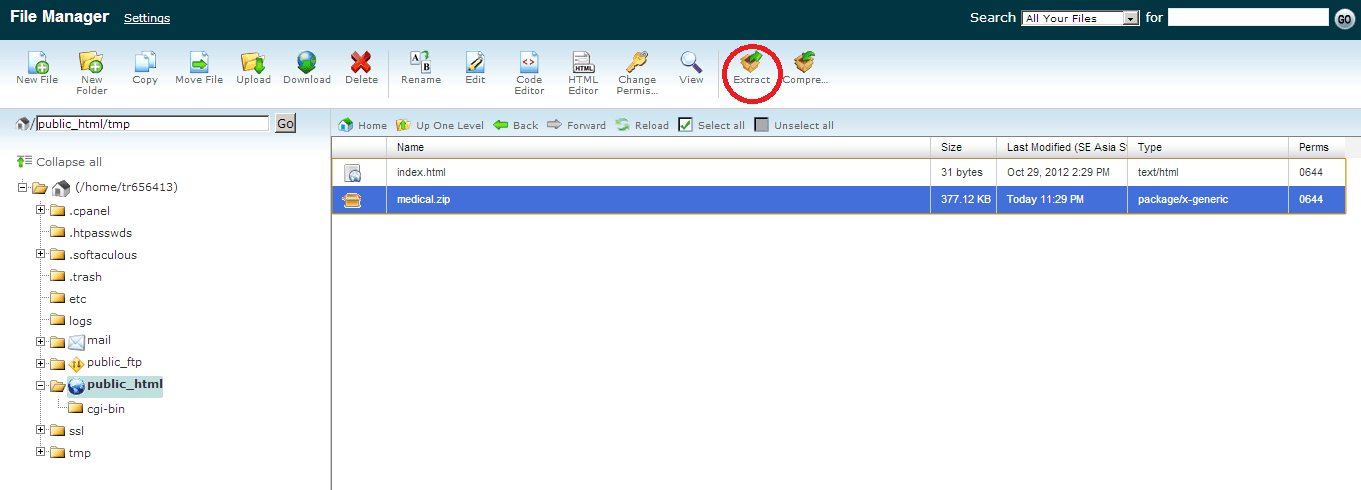Click the Back navigation arrow

(515, 125)
